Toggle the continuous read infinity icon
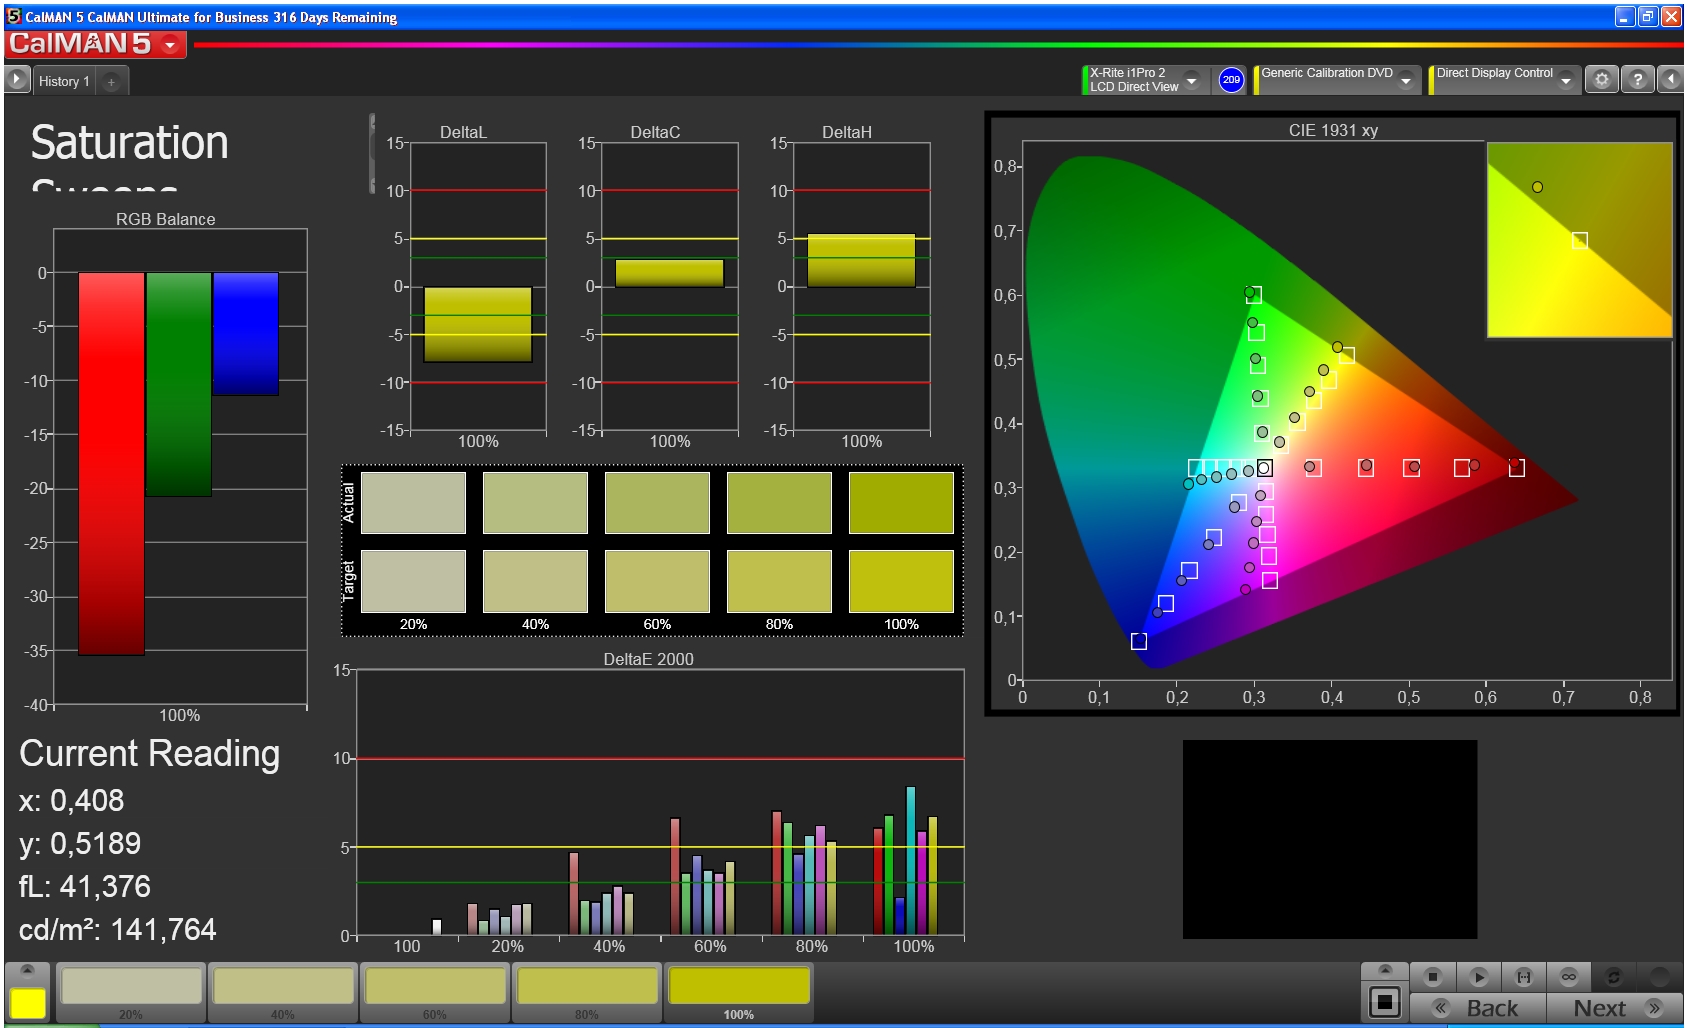The width and height of the screenshot is (1688, 1028). point(1569,976)
